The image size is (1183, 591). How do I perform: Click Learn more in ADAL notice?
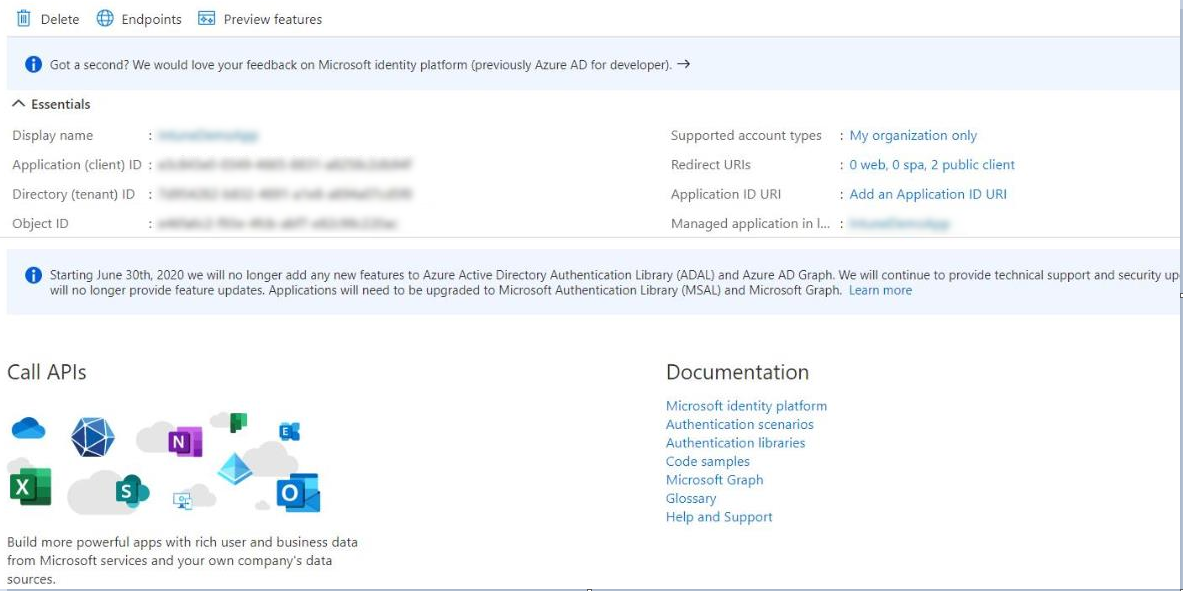[880, 290]
